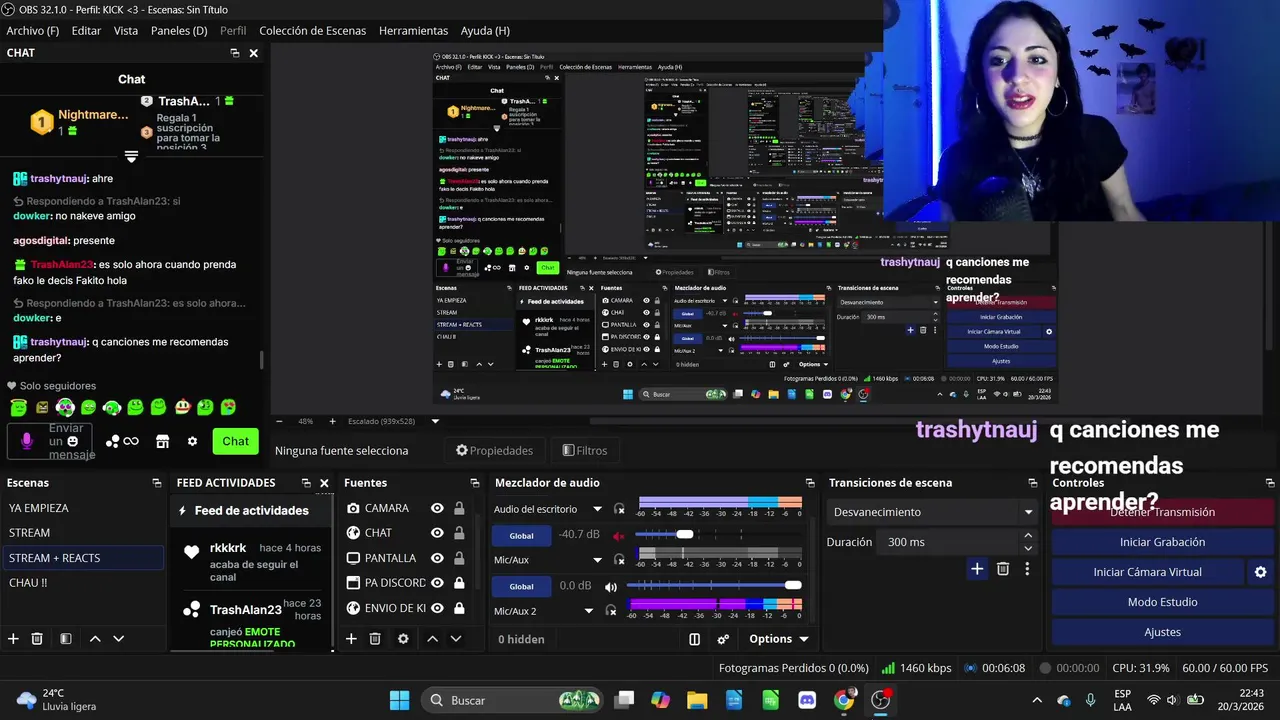Click Iniciar Grabación button
This screenshot has height=720, width=1280.
[1162, 542]
